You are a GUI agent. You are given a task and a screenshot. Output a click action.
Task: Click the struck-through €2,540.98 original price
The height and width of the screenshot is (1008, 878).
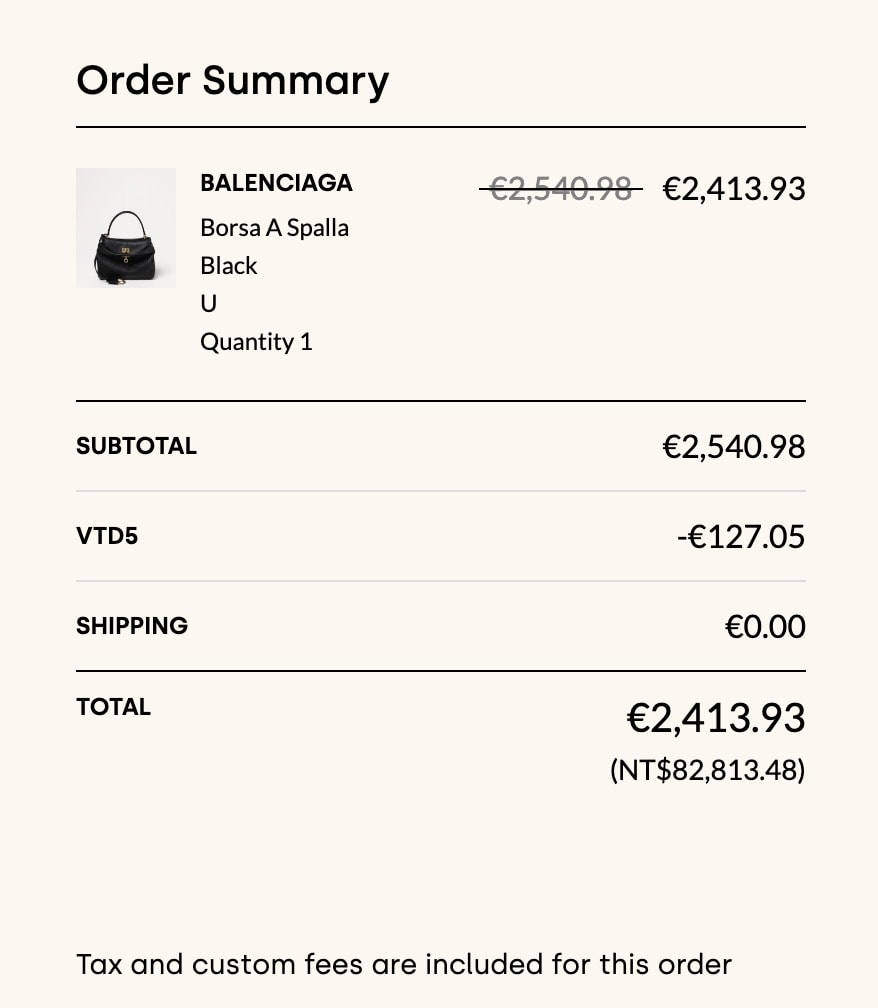click(560, 189)
